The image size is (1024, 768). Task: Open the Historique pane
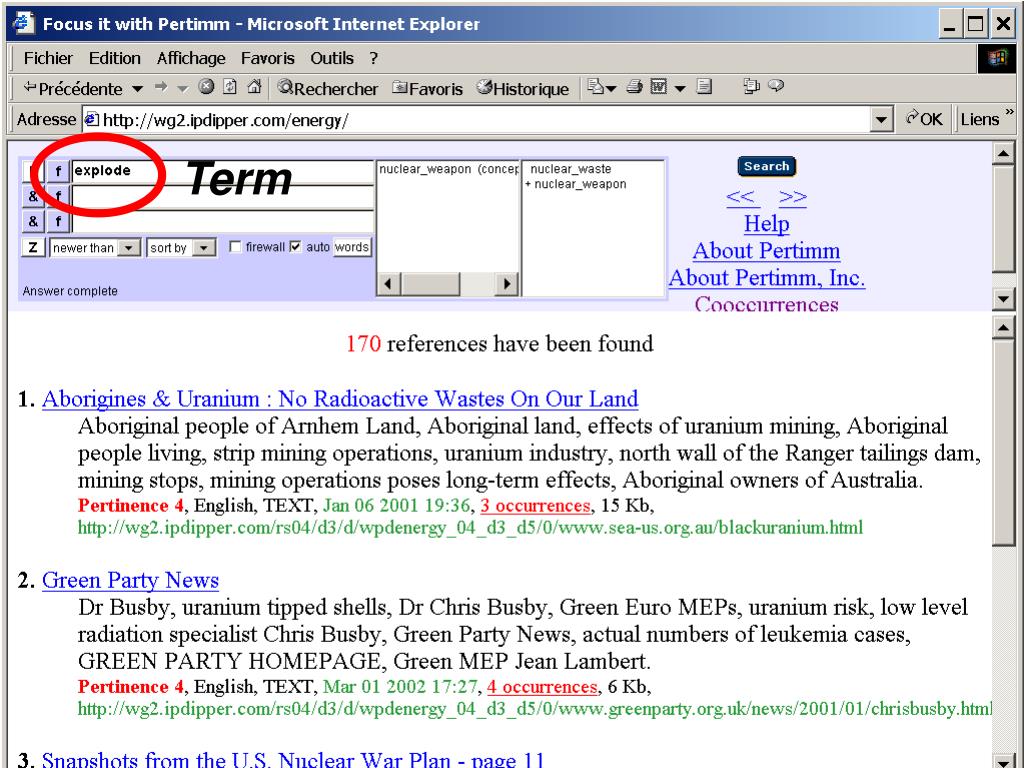pos(522,88)
